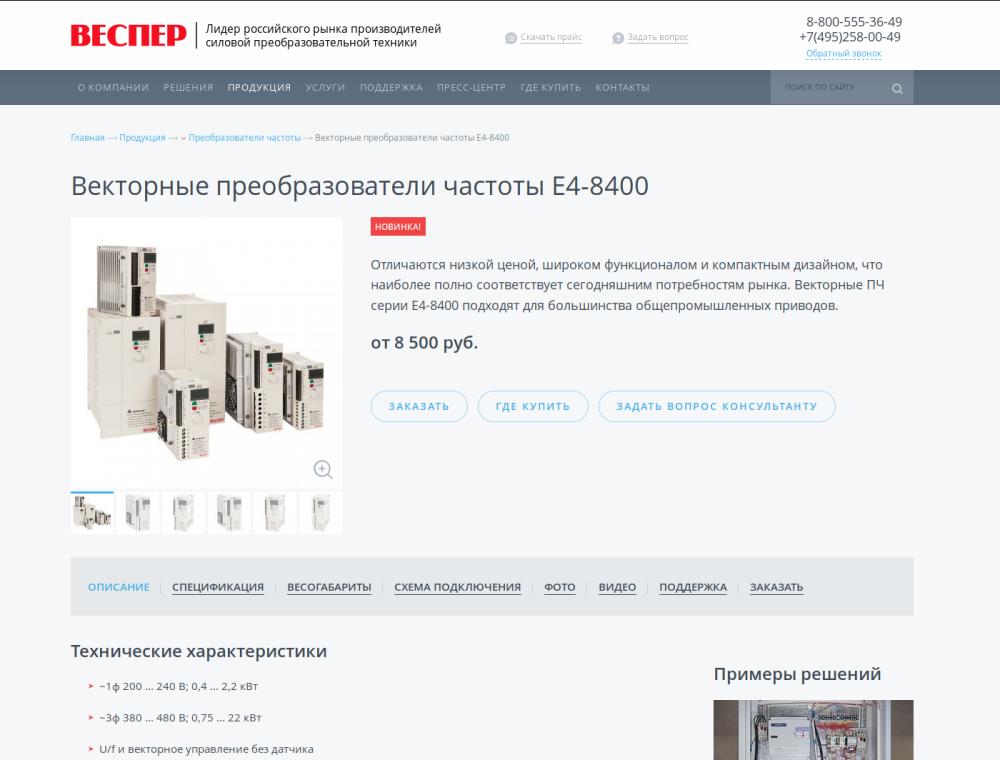
Task: Open the ПОДДЕРЖКА menu item
Action: point(391,87)
